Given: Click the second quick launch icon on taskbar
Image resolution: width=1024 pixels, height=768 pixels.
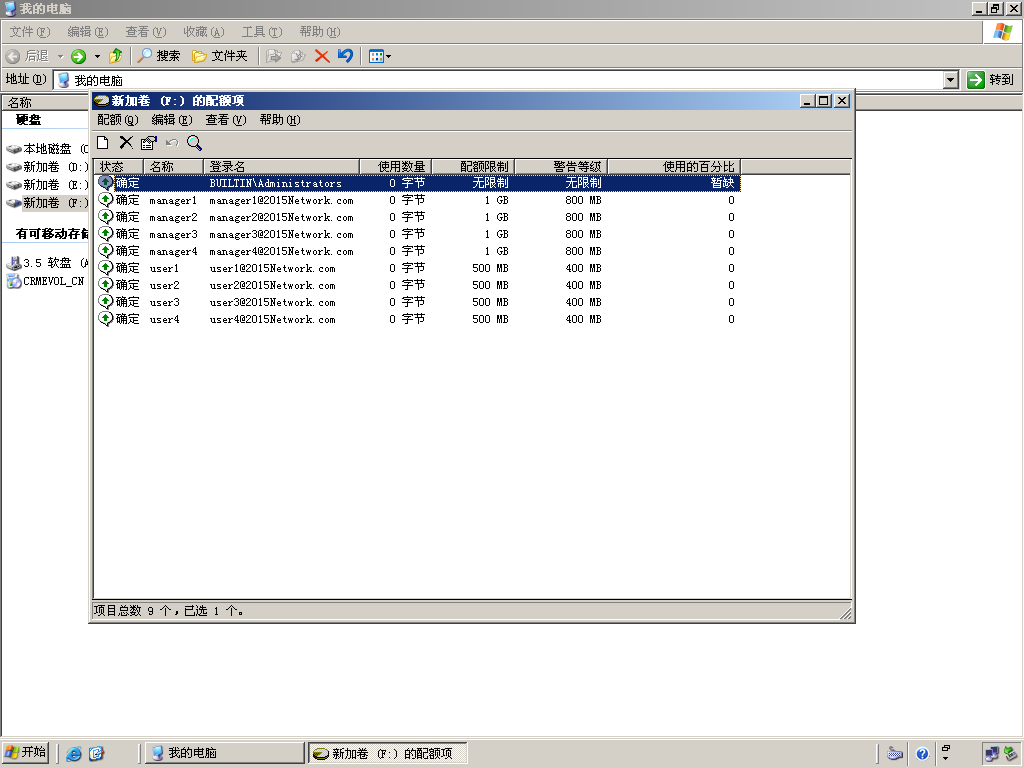Looking at the screenshot, I should pos(97,754).
